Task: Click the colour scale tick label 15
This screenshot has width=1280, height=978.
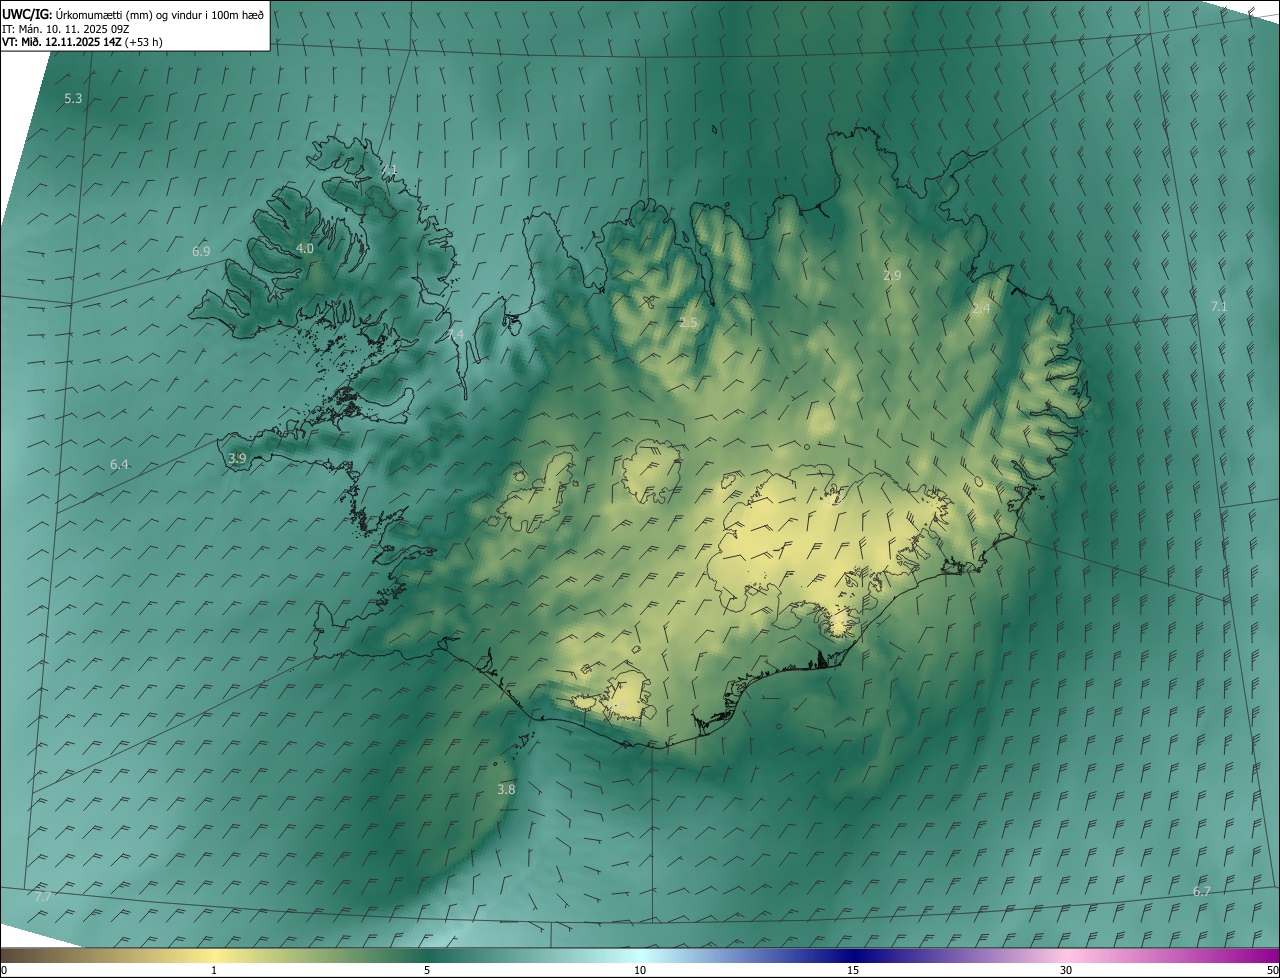Action: 853,971
